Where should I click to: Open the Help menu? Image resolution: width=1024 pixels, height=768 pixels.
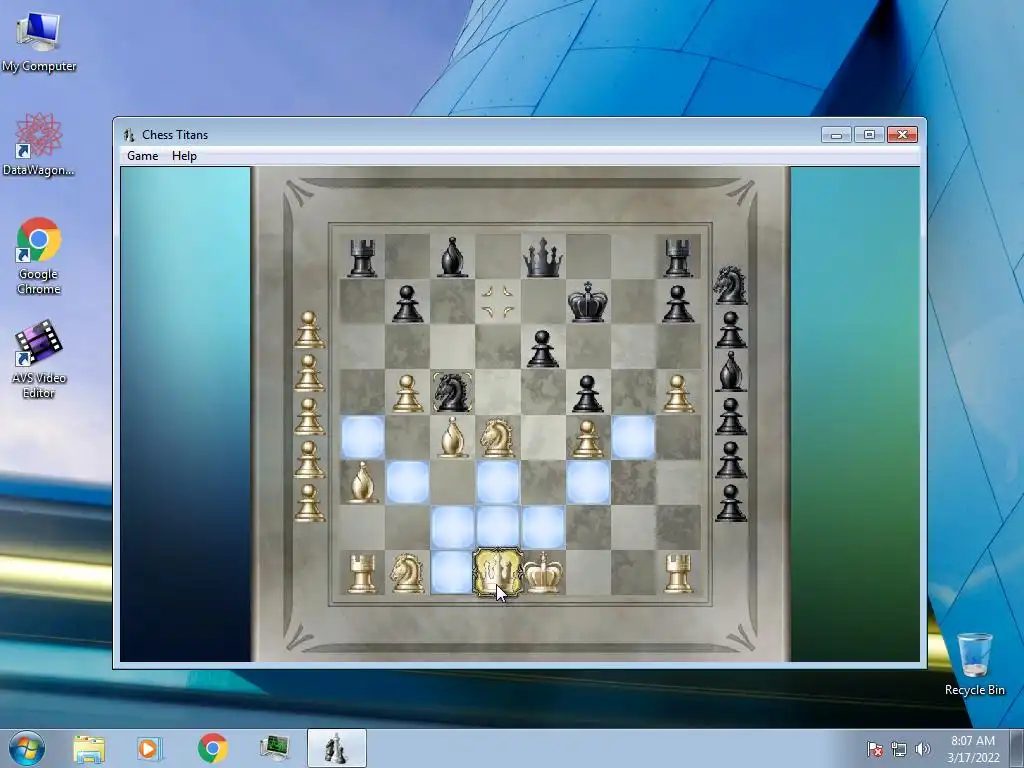(184, 155)
